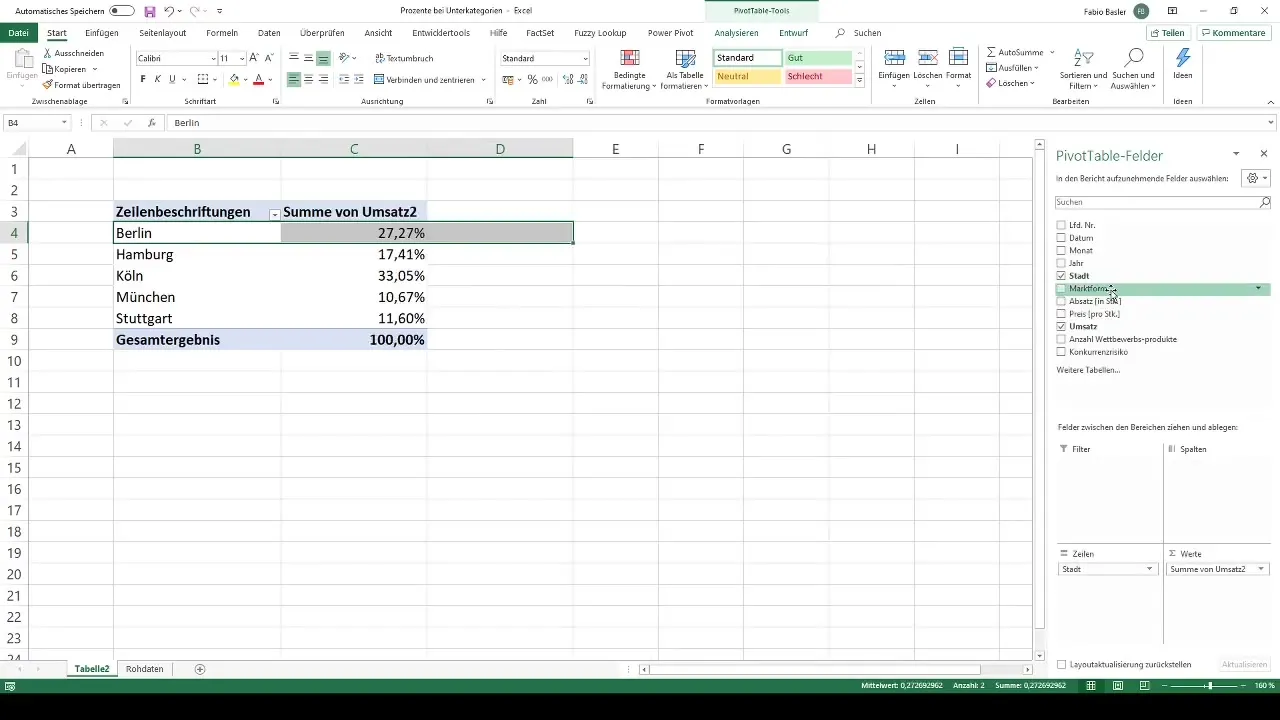This screenshot has width=1280, height=720.
Task: Click the Format übertragen brush icon
Action: (48, 85)
